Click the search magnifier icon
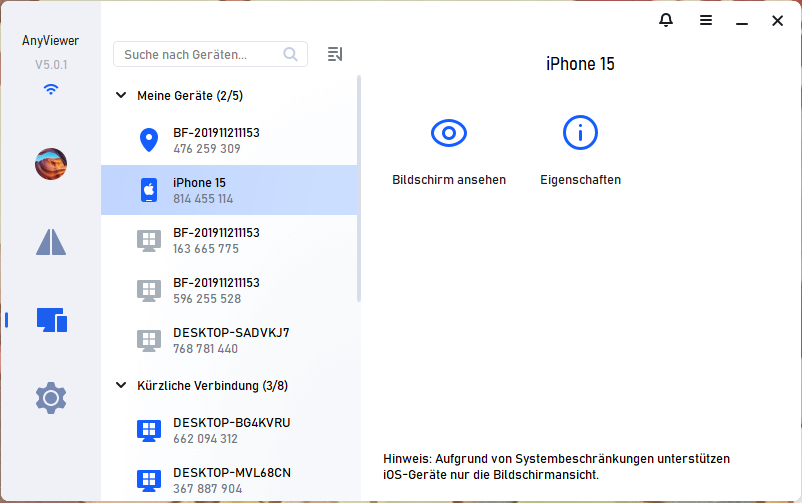Image resolution: width=802 pixels, height=503 pixels. point(291,54)
